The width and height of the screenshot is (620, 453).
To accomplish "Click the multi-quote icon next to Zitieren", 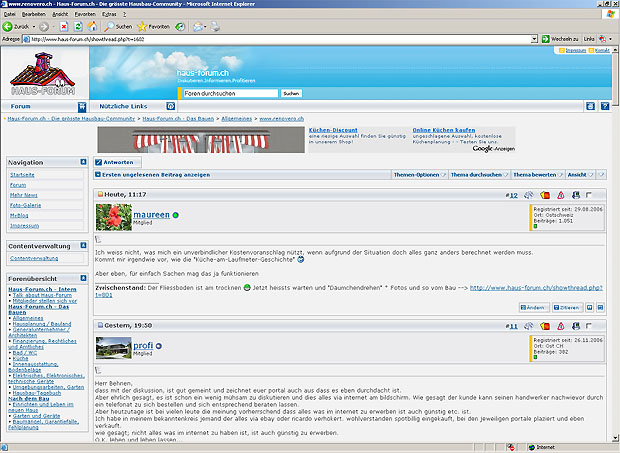I will pos(590,308).
